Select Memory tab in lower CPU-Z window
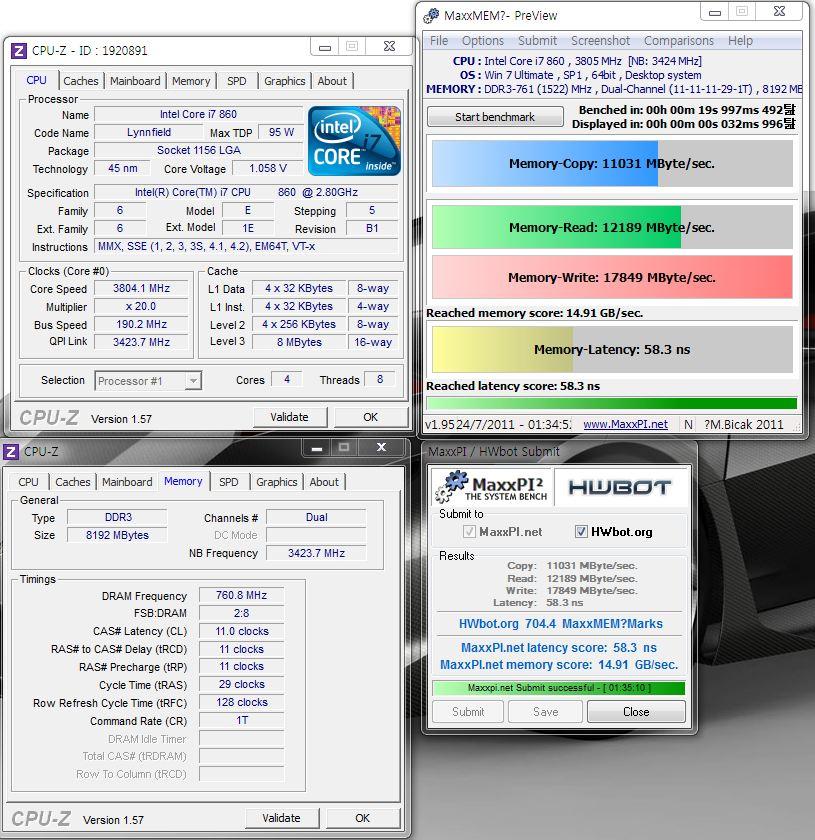The height and width of the screenshot is (840, 815). (183, 481)
